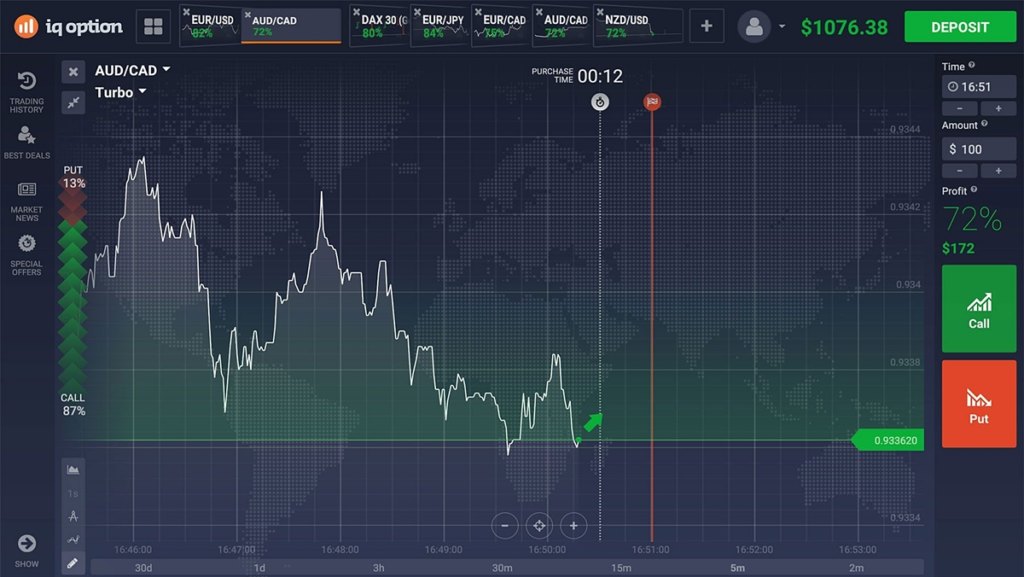Click the purchase time stopwatch marker
Viewport: 1024px width, 577px height.
(600, 102)
